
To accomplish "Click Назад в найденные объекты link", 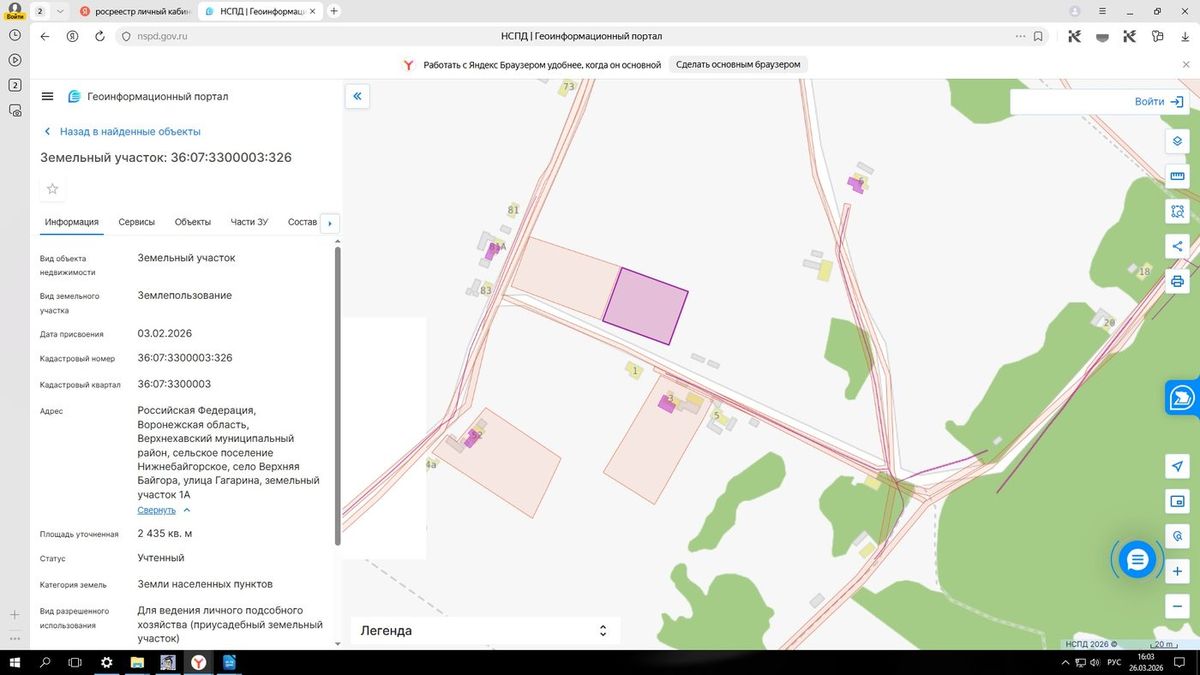I will tap(121, 131).
